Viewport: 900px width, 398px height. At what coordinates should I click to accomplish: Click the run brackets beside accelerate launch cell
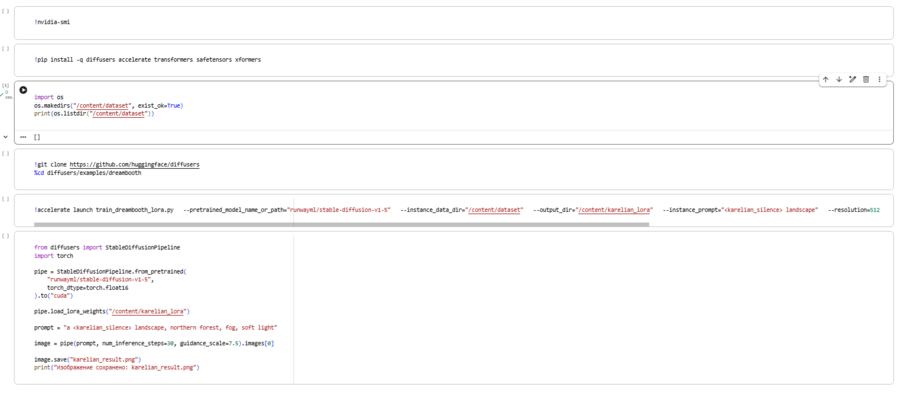[6, 199]
